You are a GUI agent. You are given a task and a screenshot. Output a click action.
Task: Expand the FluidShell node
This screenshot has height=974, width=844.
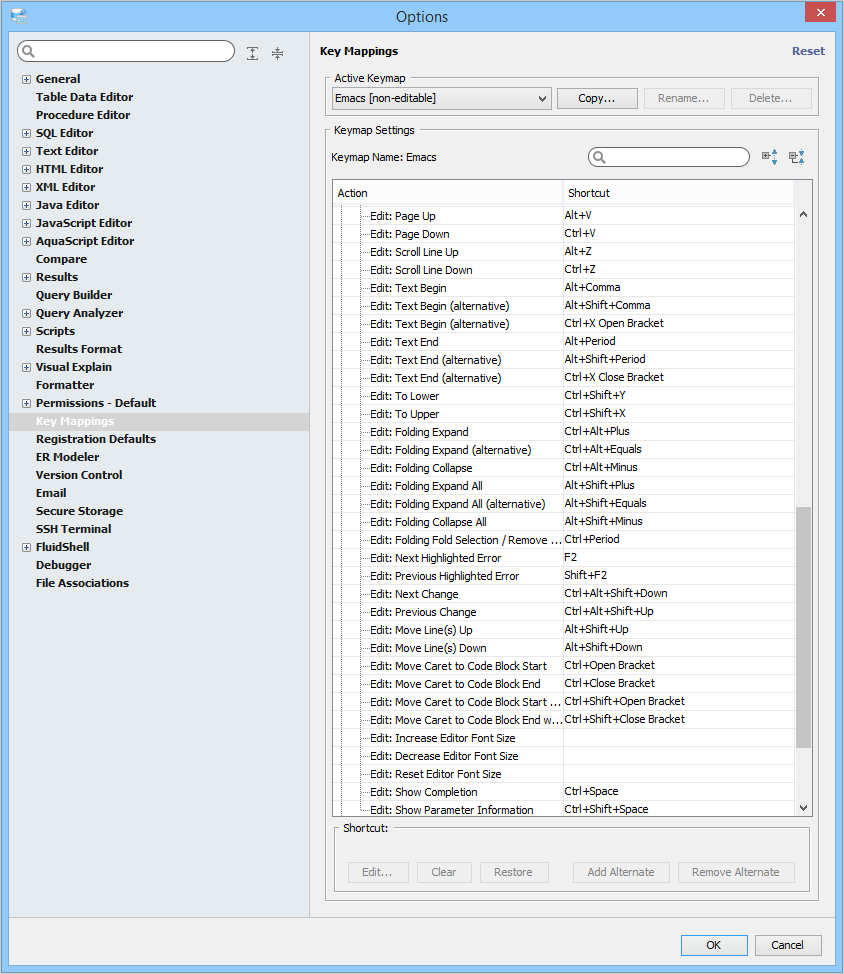click(26, 548)
